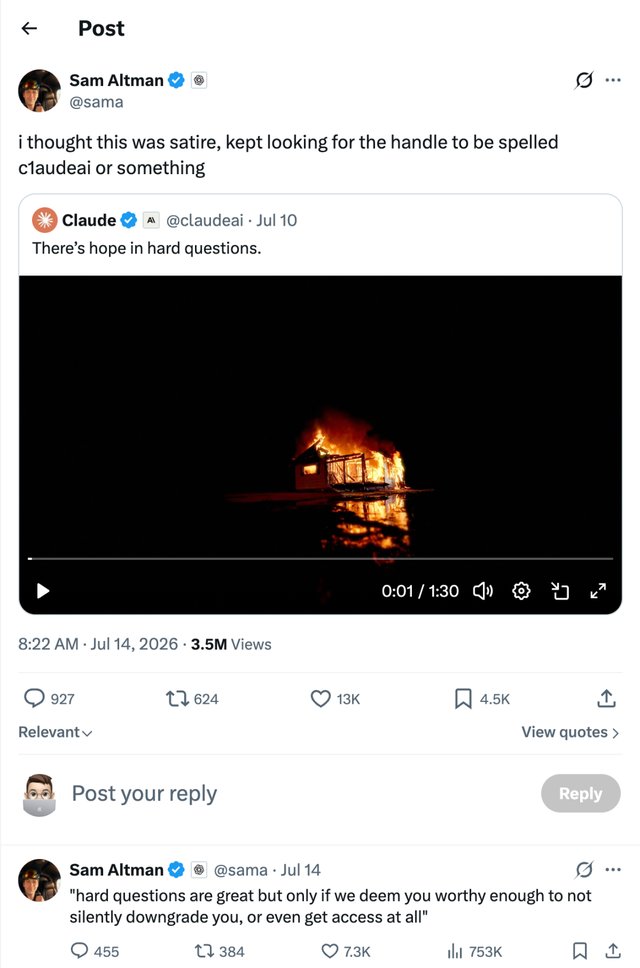640x968 pixels.
Task: Bookmark the post with 4.5K bookmarks
Action: click(x=463, y=699)
